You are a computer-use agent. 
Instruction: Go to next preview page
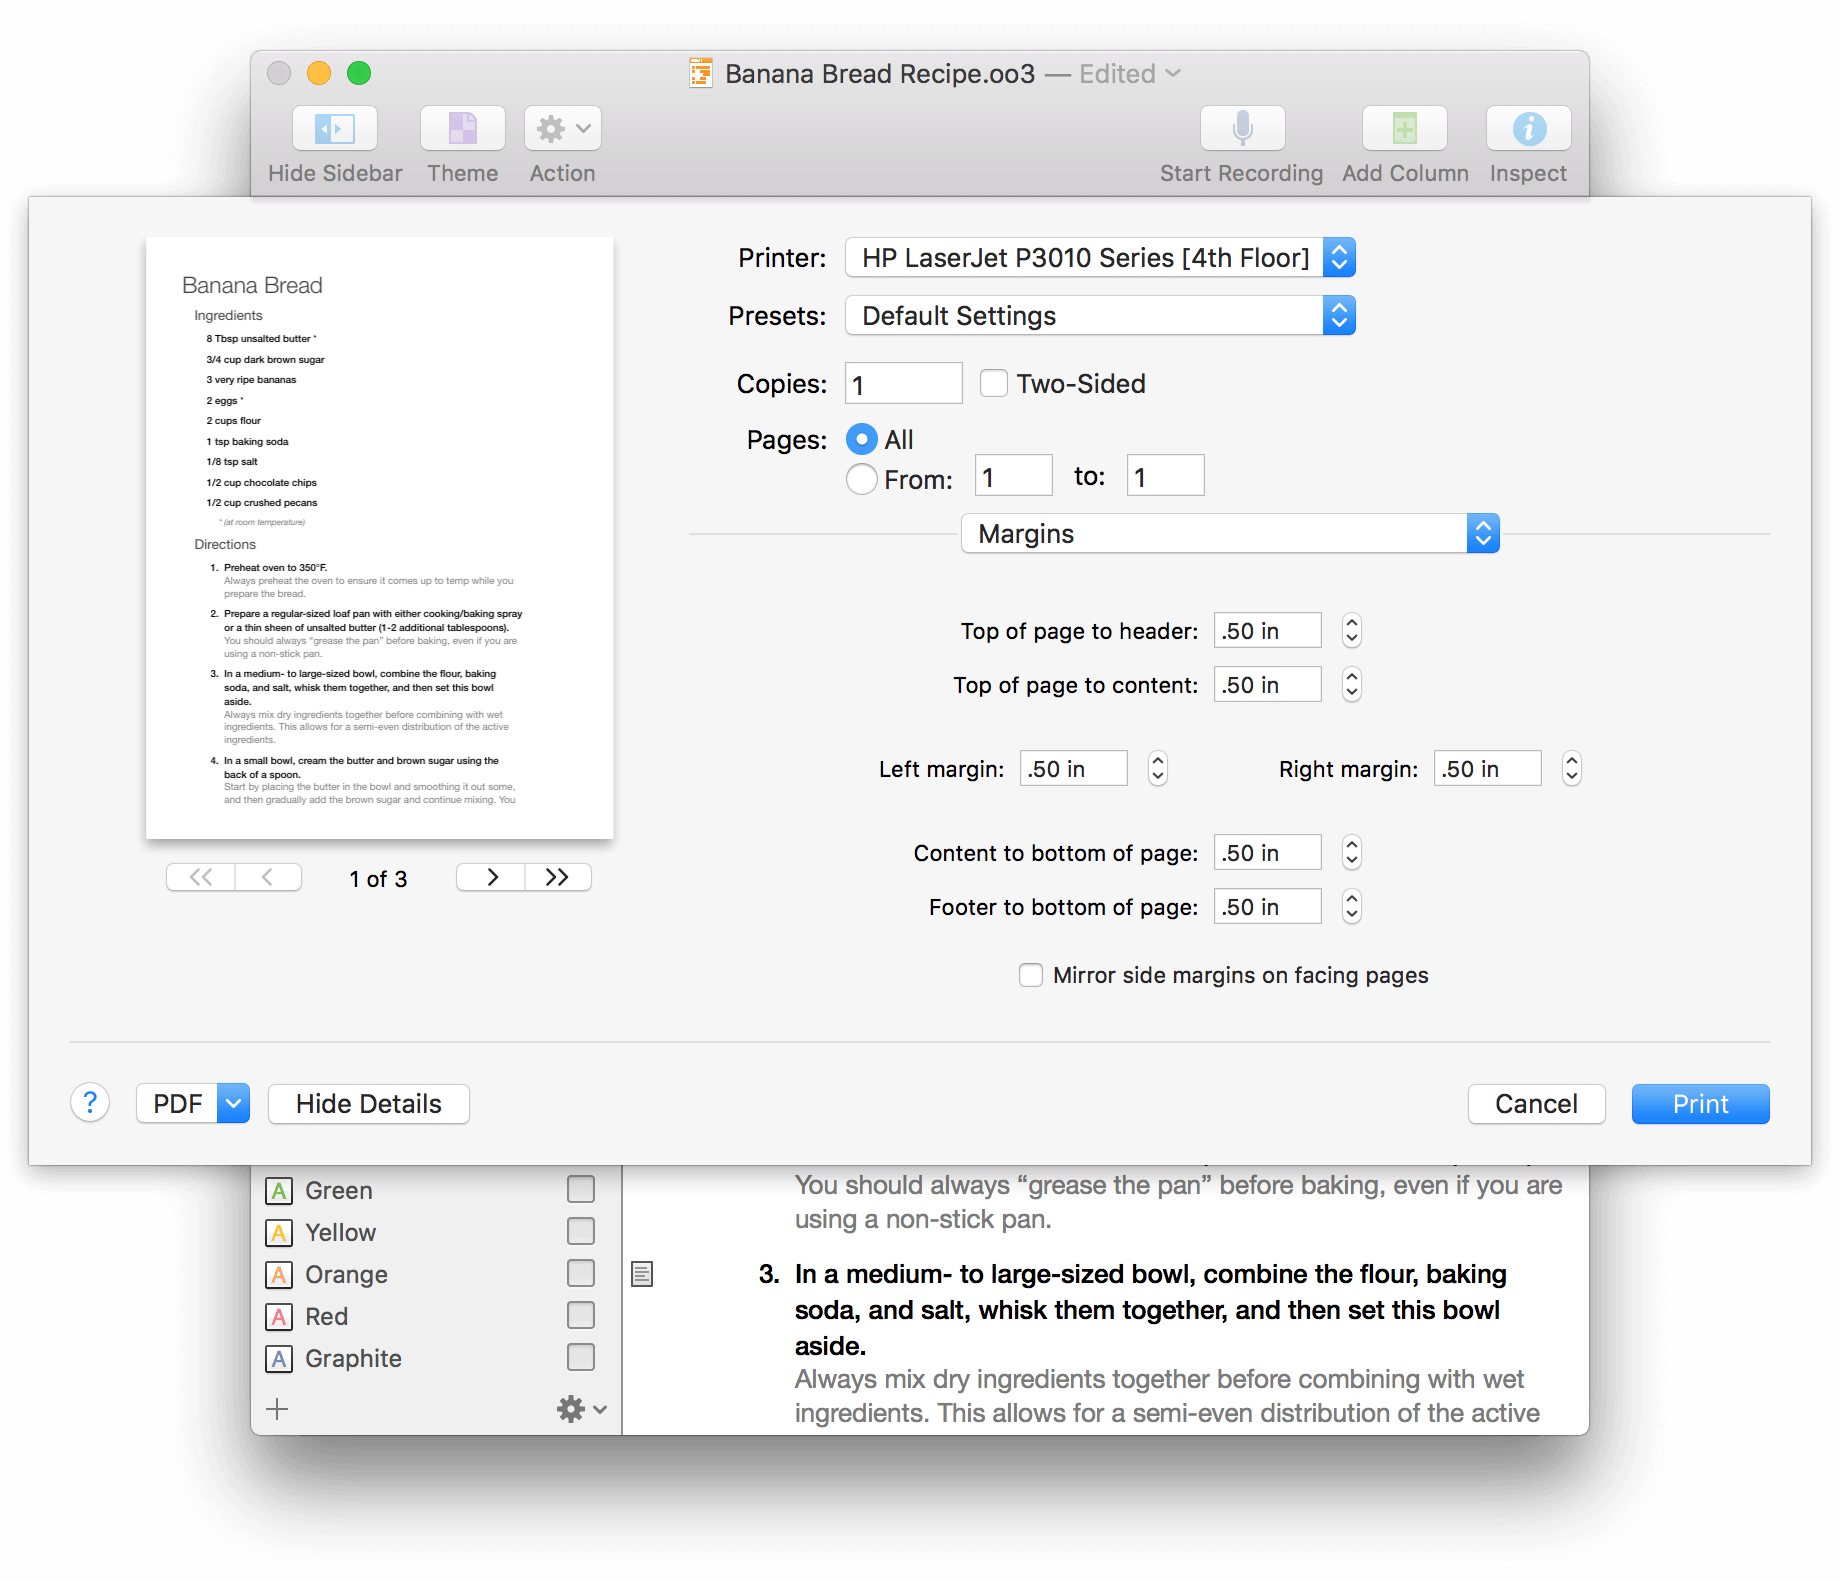[x=491, y=877]
